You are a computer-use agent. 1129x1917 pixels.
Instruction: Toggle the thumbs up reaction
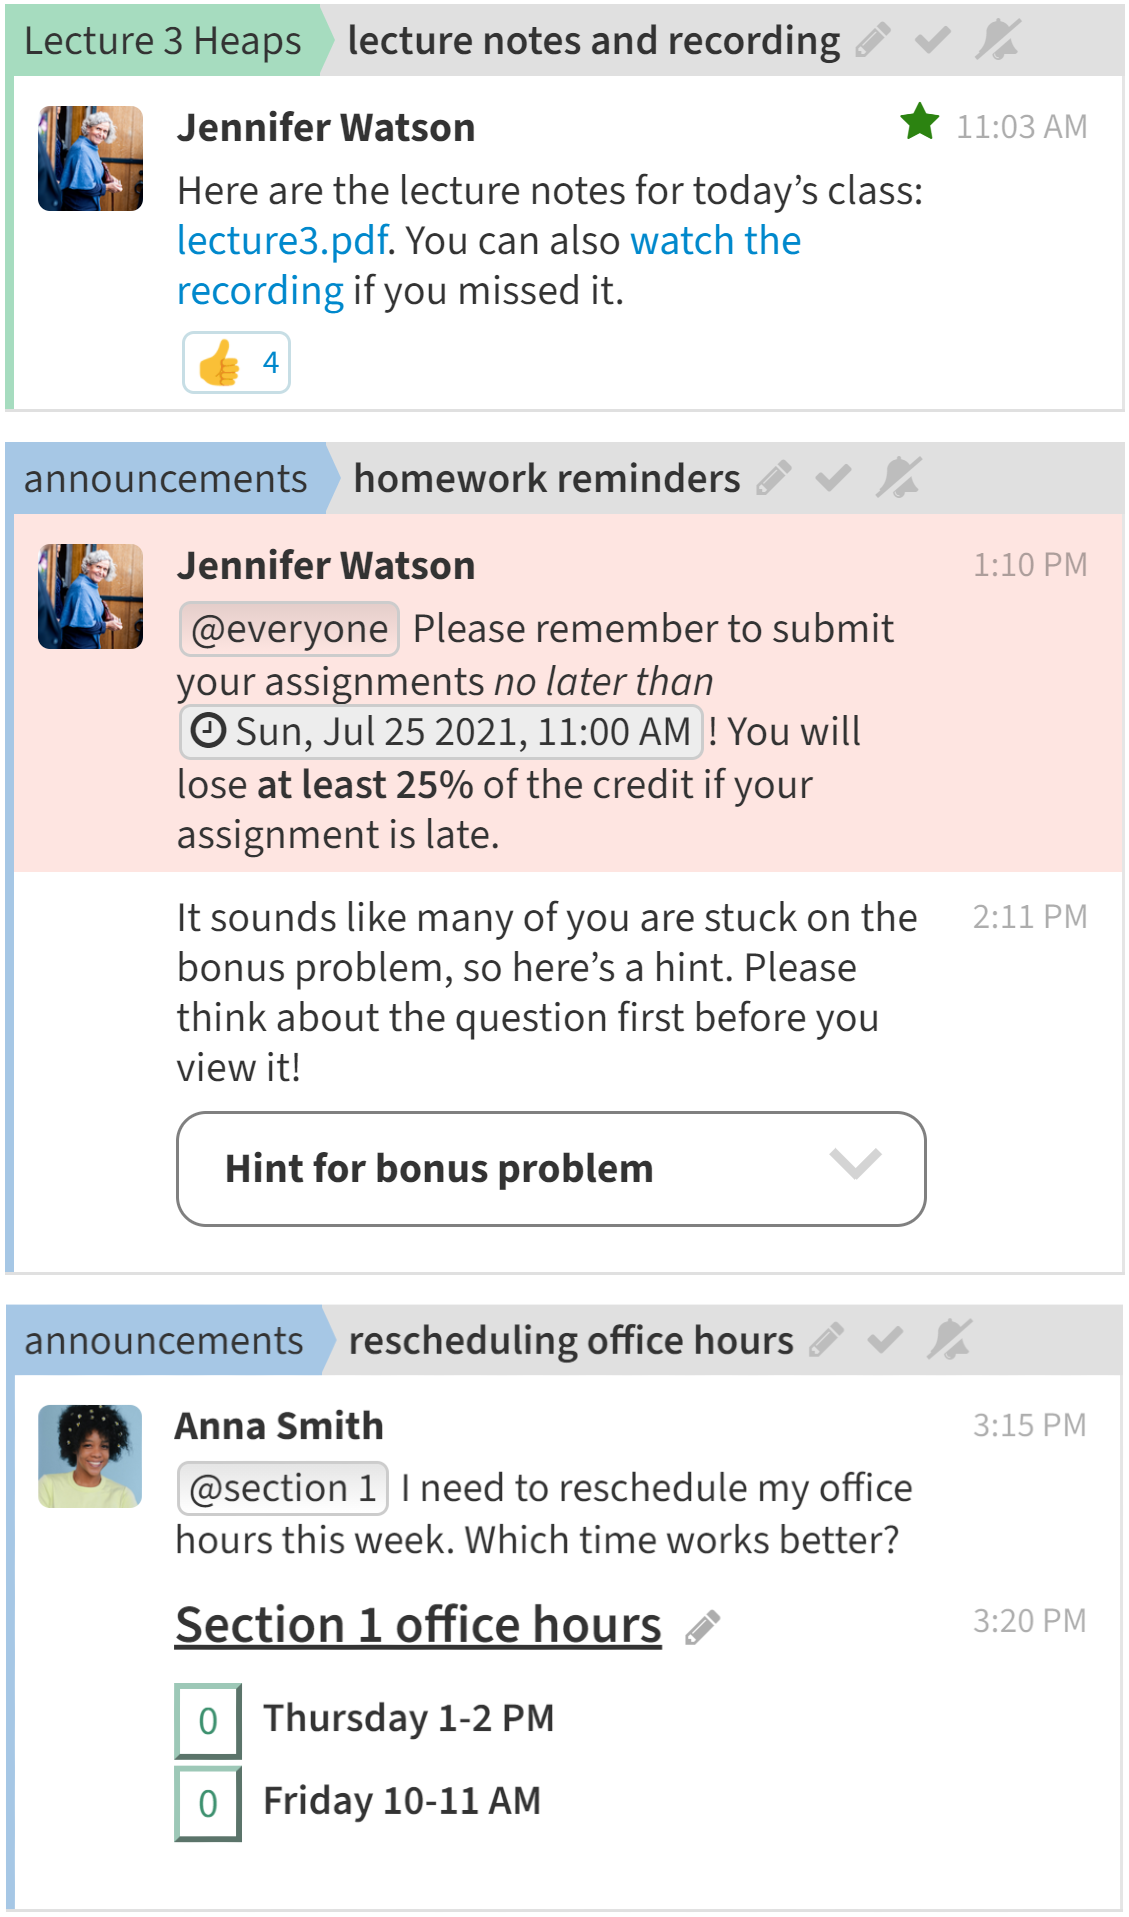tap(236, 362)
